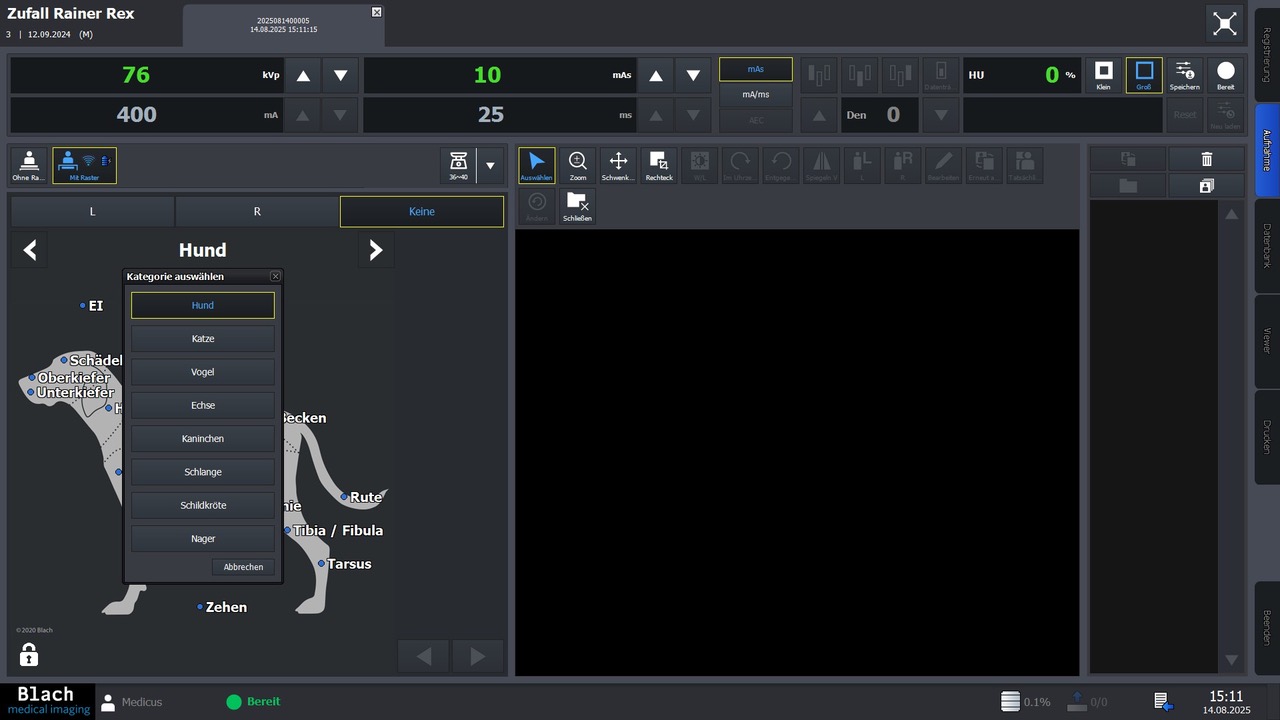Click the Schließen folder icon
This screenshot has width=1280, height=720.
click(578, 205)
